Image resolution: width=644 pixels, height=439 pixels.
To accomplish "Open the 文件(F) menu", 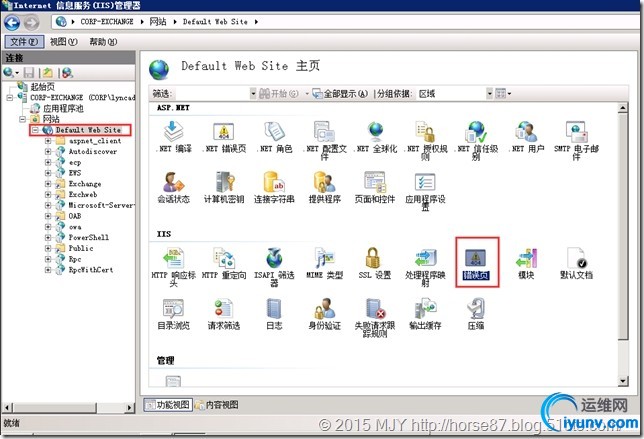I will tap(24, 41).
